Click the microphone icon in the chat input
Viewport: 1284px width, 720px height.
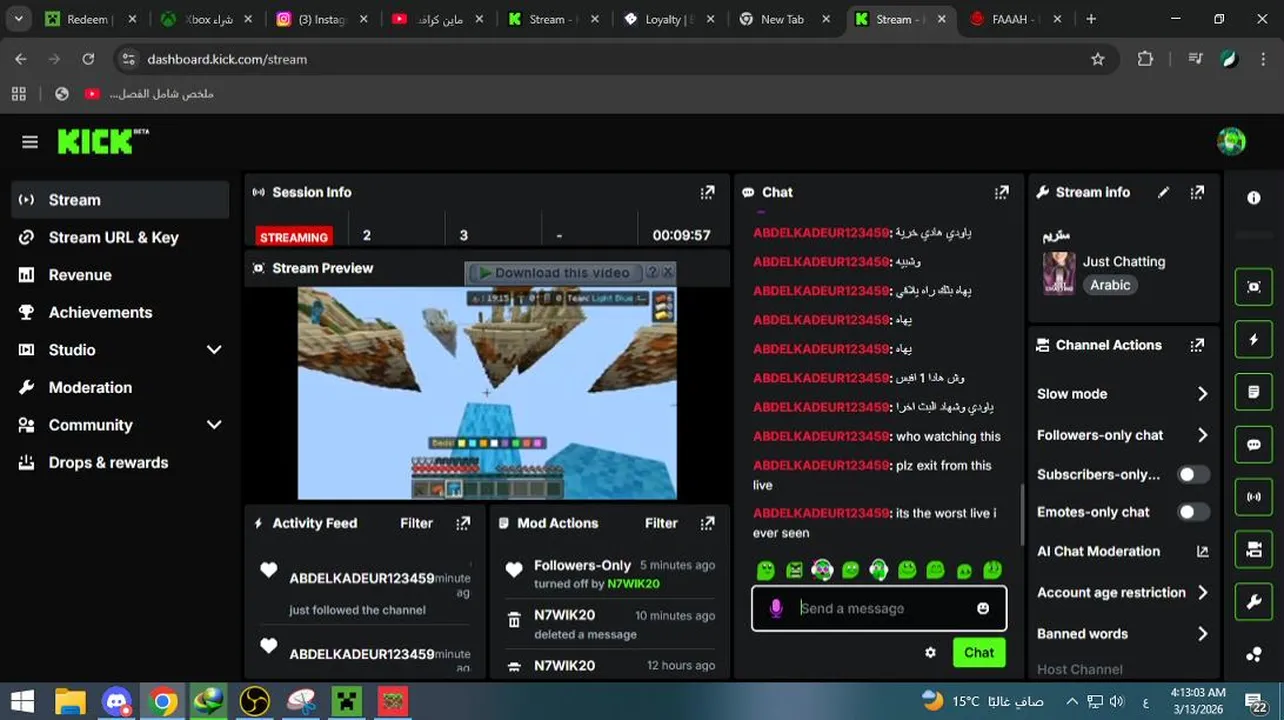click(776, 608)
